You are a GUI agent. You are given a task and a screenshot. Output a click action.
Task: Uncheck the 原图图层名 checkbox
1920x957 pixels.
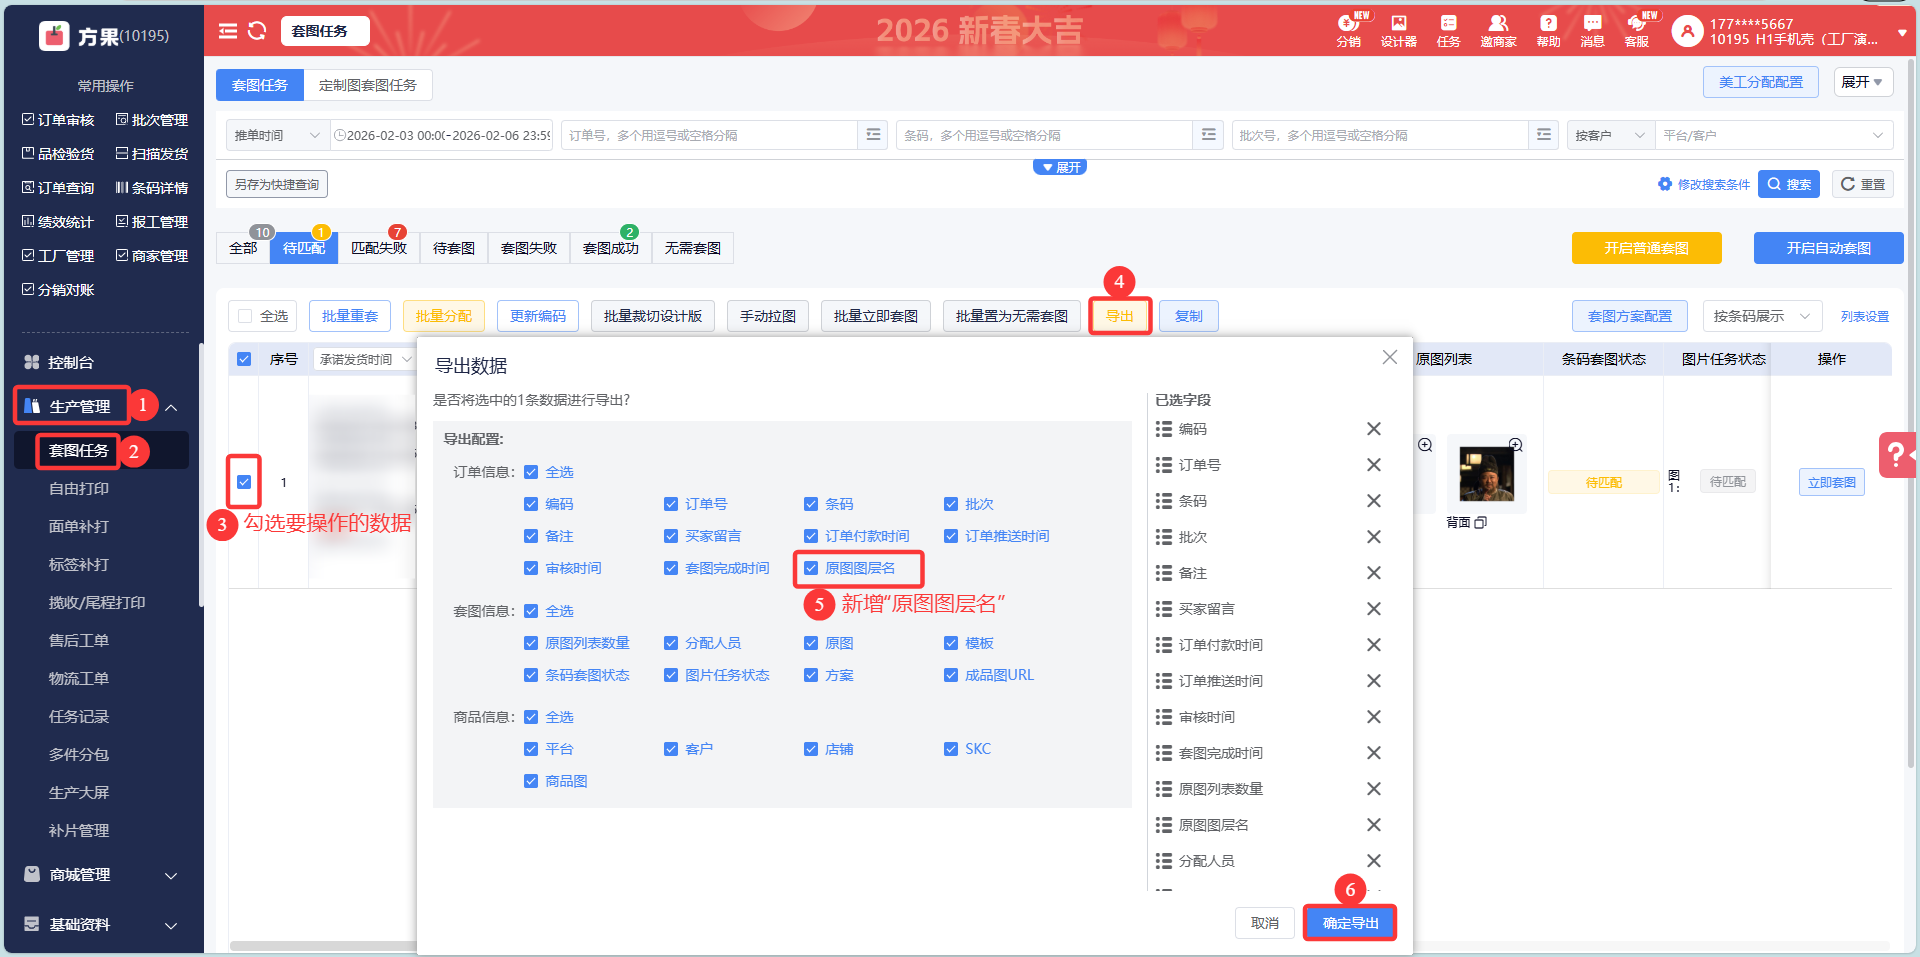811,568
